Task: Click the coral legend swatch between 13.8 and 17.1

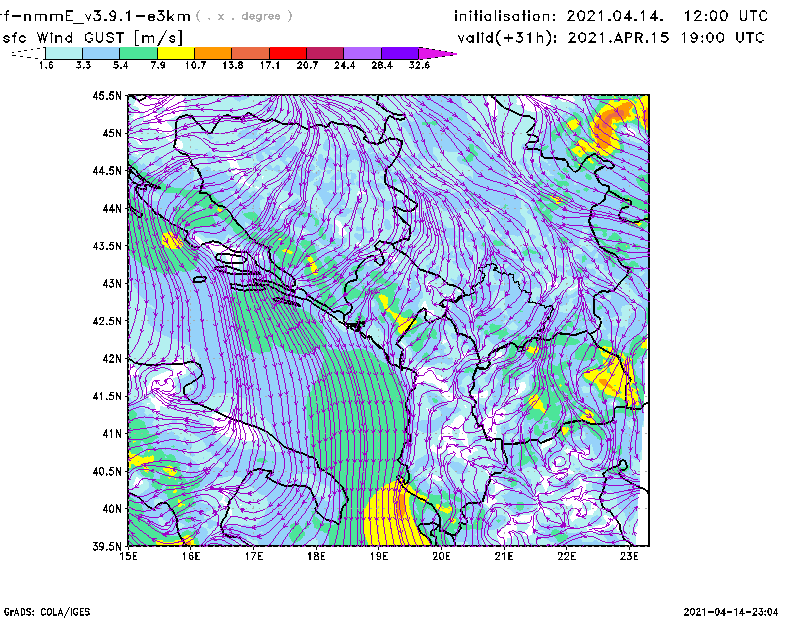Action: tap(250, 53)
